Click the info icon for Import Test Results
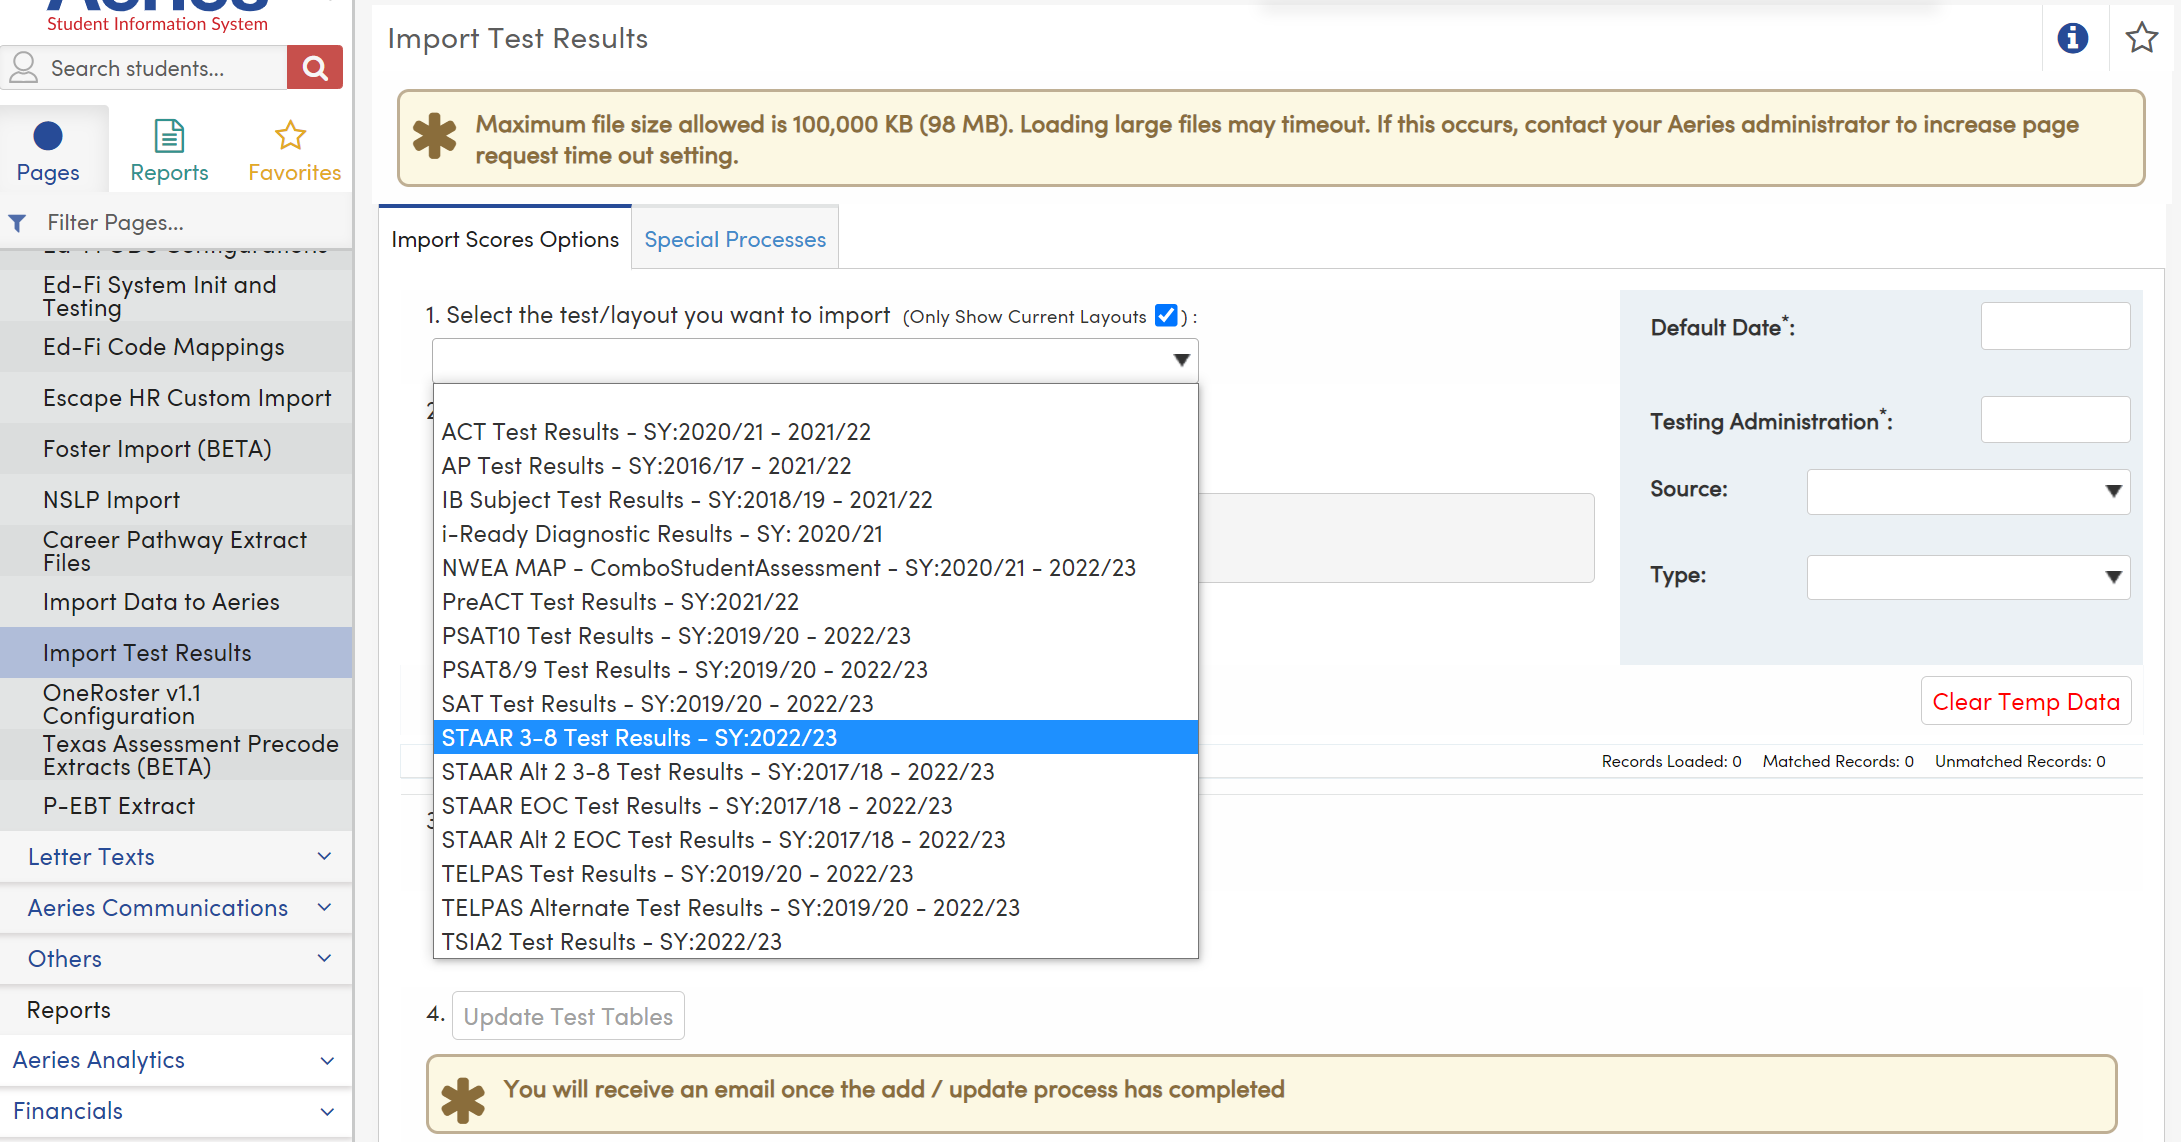2181x1142 pixels. click(x=2073, y=37)
